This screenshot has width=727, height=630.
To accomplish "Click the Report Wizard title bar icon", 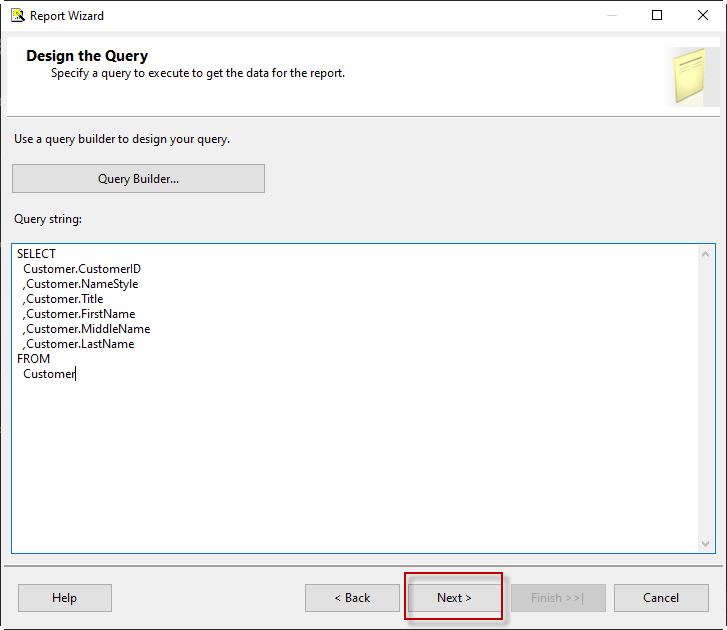I will [x=17, y=15].
